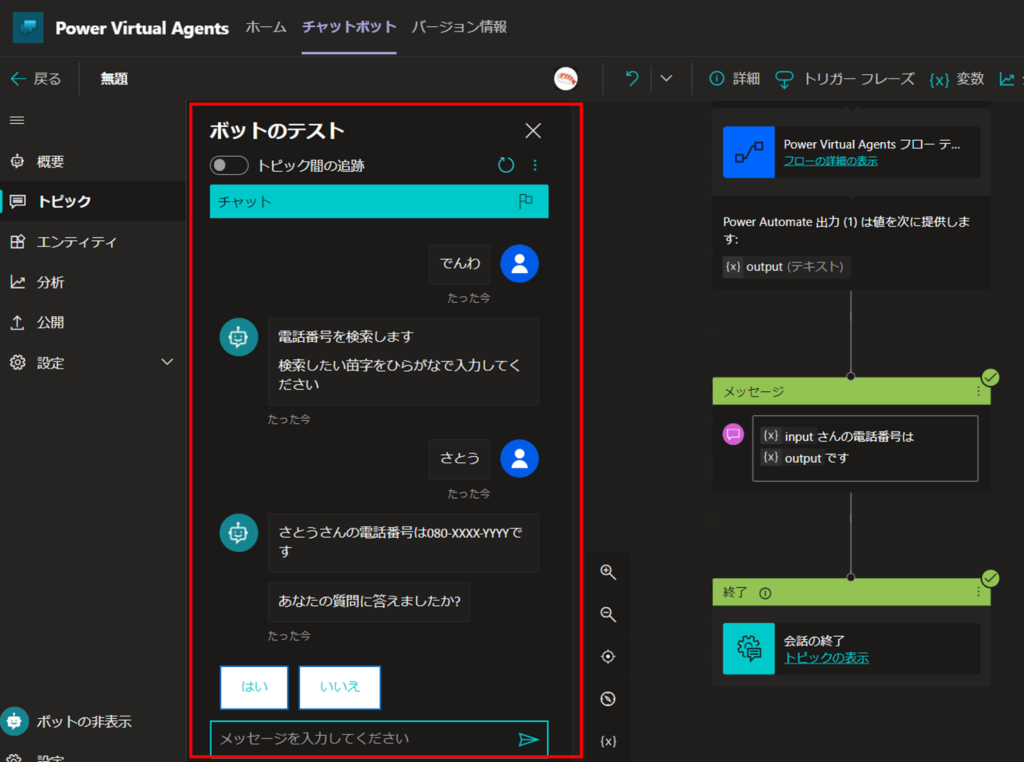Image resolution: width=1024 pixels, height=762 pixels.
Task: Open フローの詳細の表示 link
Action: (x=830, y=161)
